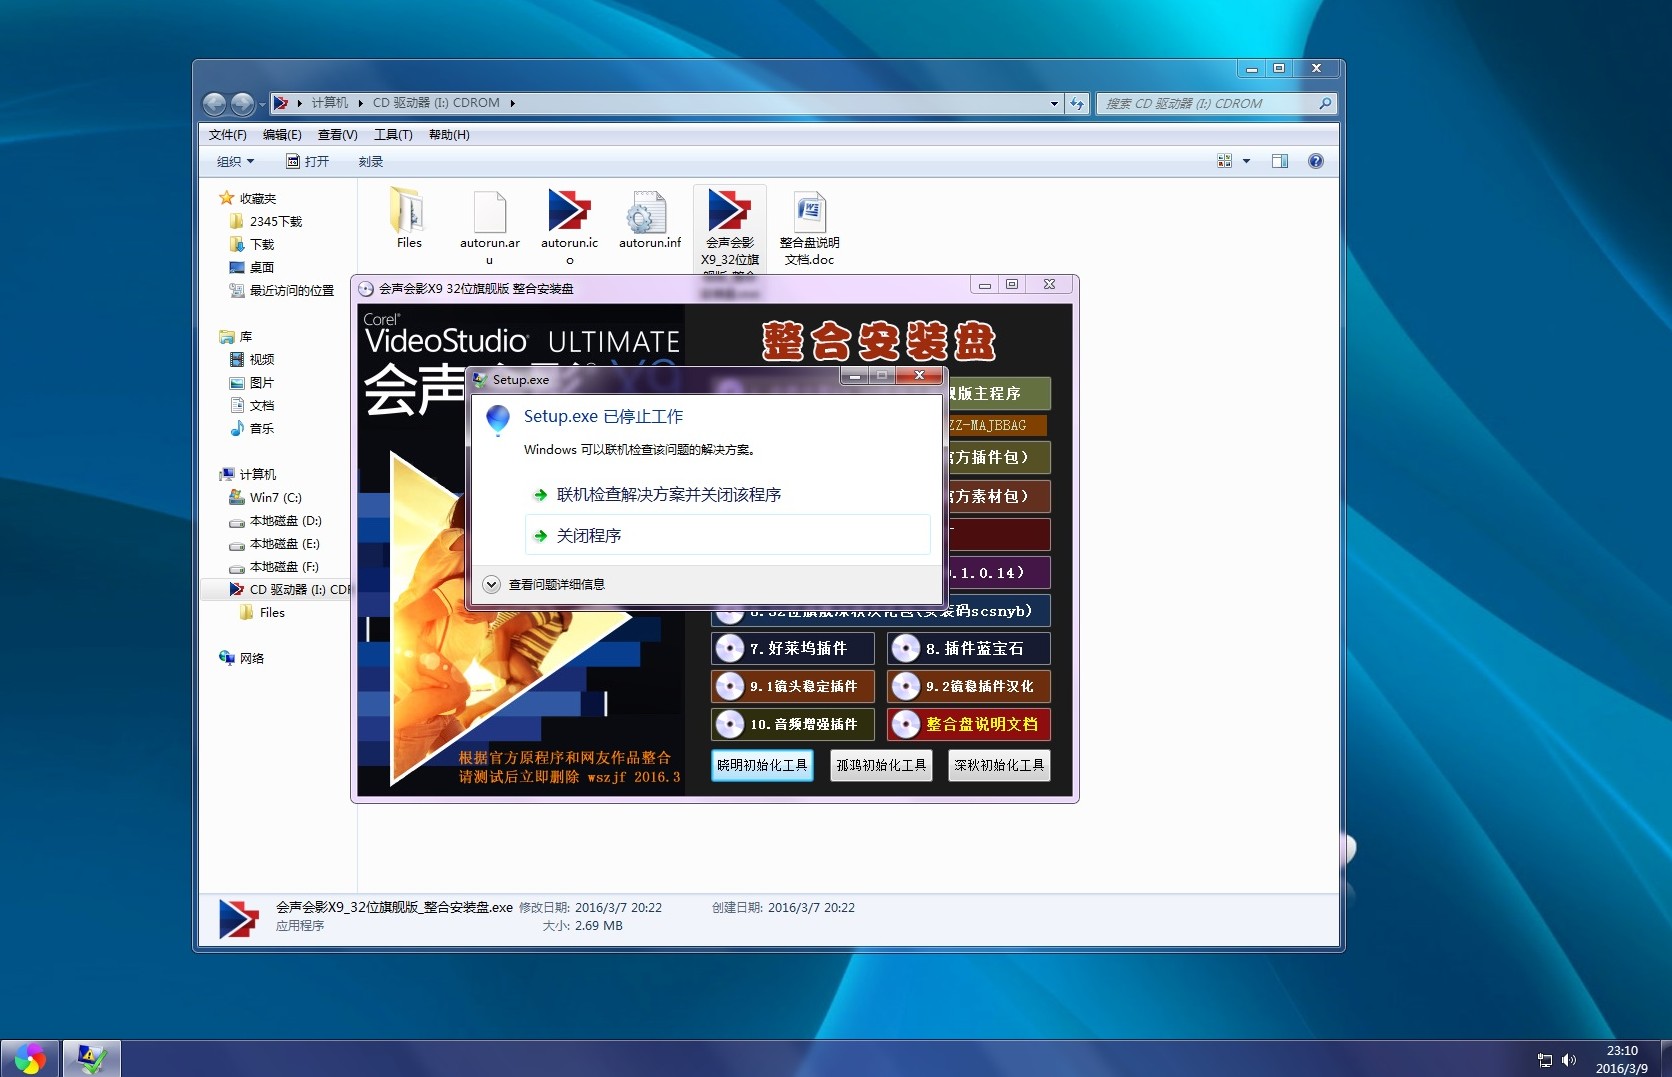Open 收藏夹 favorites in sidebar
Viewport: 1672px width, 1077px height.
coord(247,199)
